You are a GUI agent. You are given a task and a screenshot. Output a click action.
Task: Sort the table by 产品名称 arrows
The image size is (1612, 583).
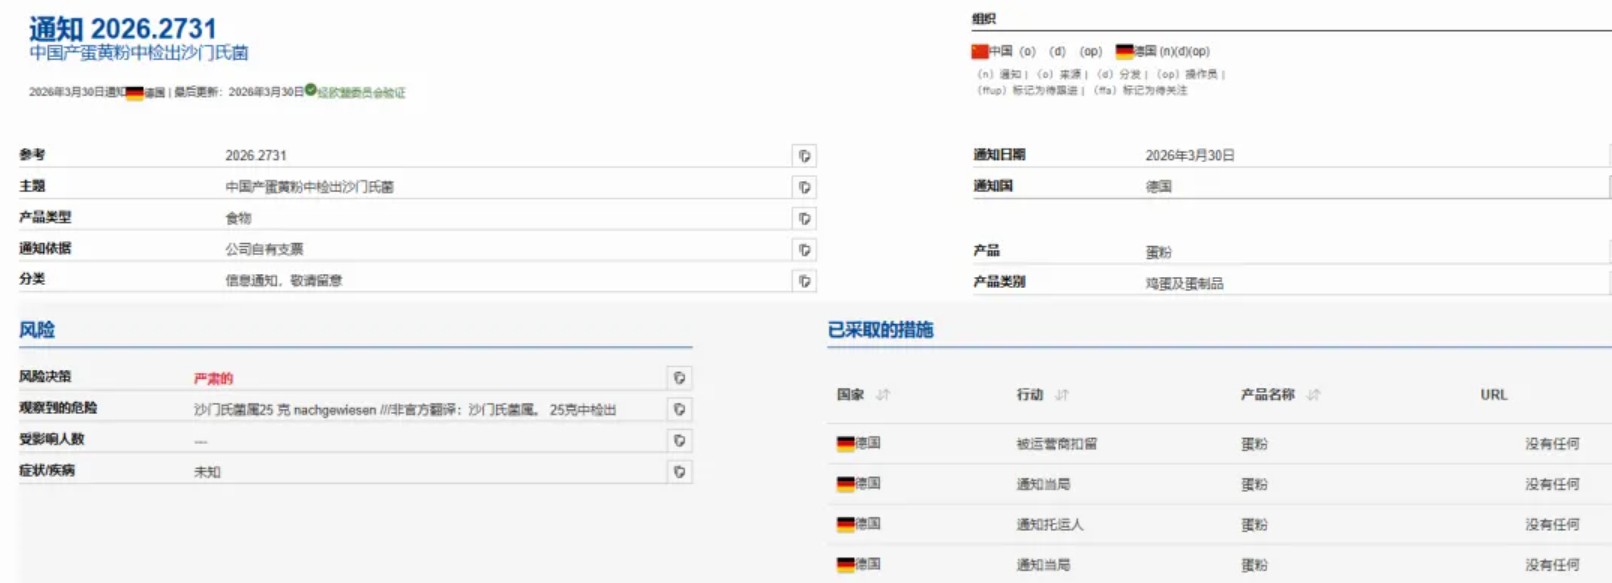pos(1313,395)
